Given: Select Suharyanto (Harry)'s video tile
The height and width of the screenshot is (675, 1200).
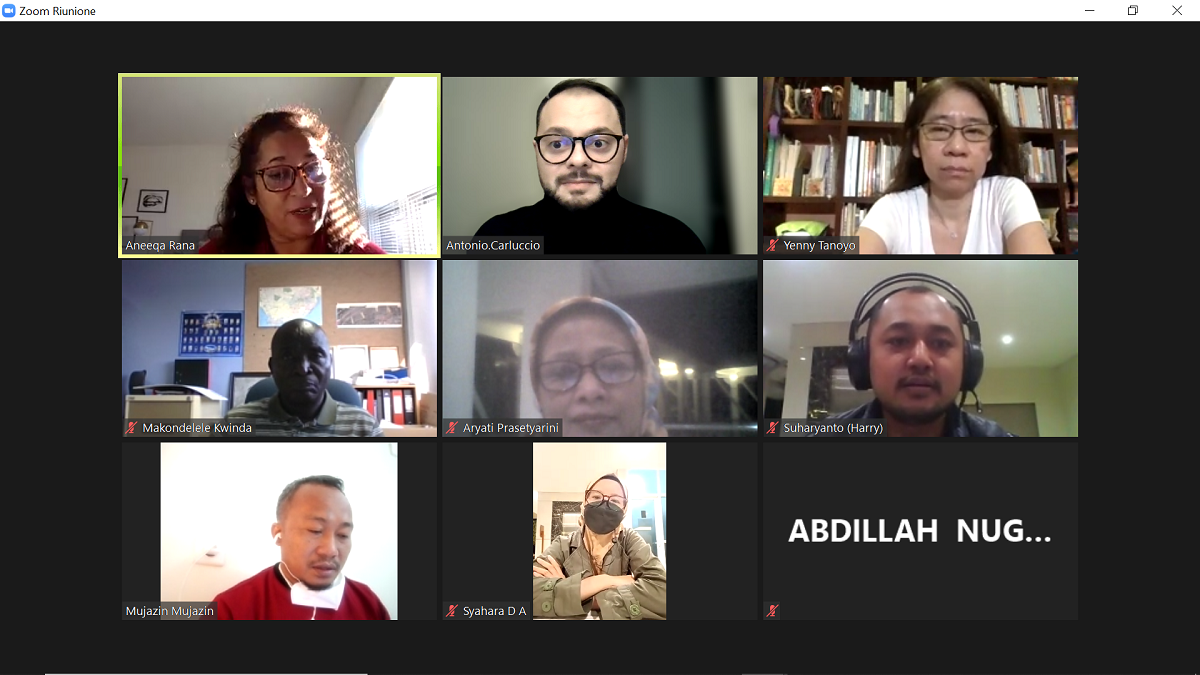Looking at the screenshot, I should [920, 348].
